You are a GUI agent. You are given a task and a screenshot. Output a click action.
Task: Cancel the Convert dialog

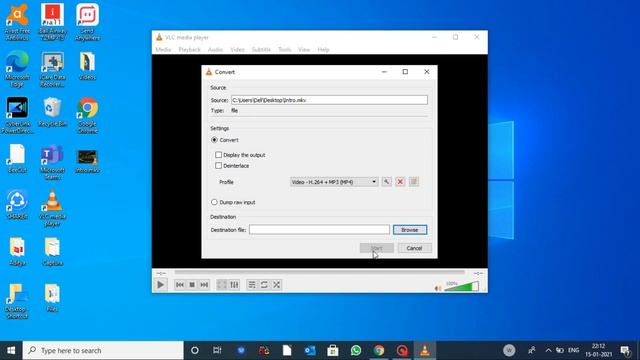click(x=414, y=248)
